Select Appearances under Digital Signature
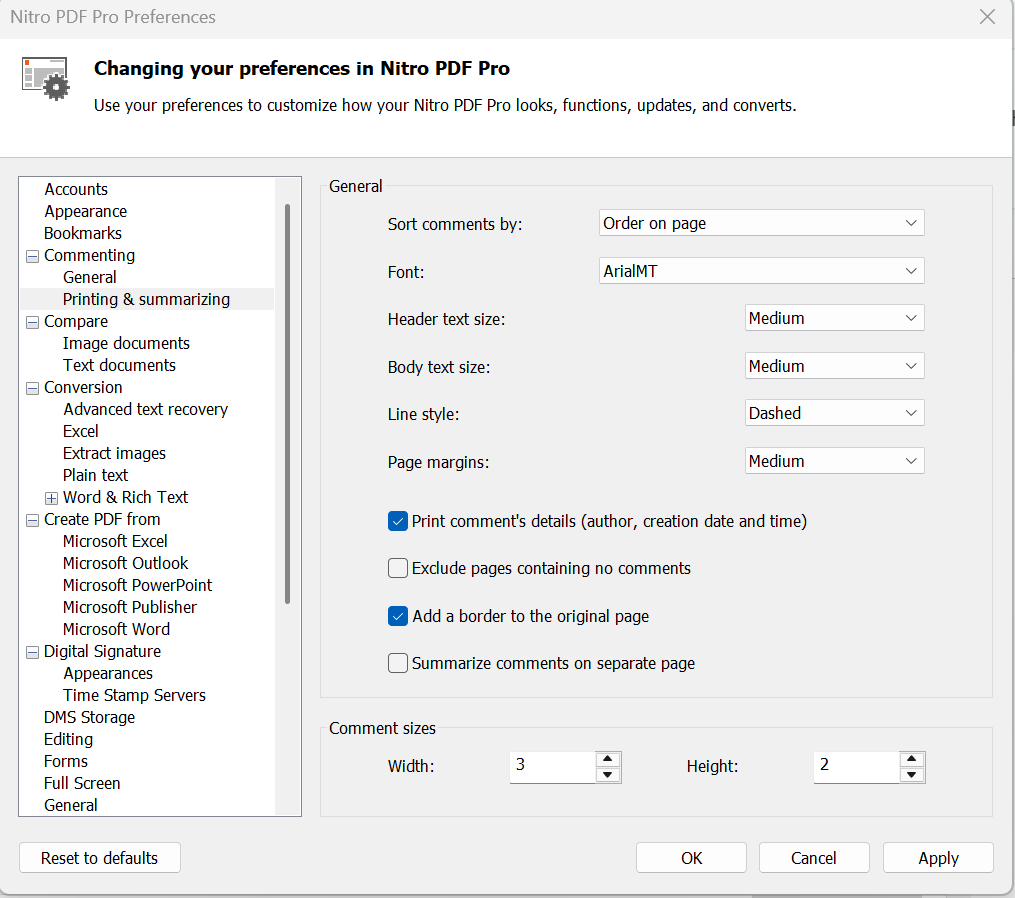This screenshot has height=898, width=1015. pyautogui.click(x=108, y=673)
